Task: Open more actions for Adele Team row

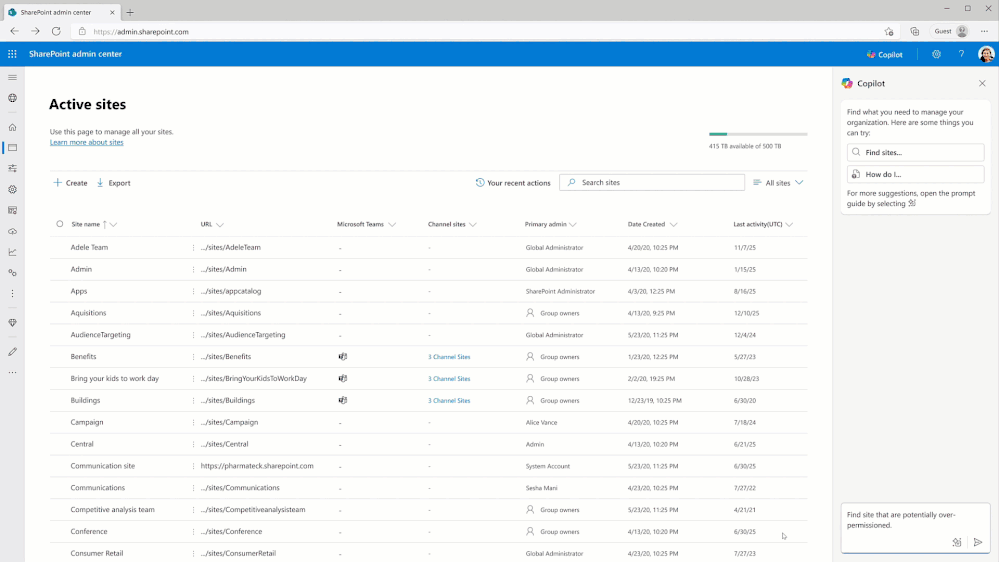Action: (x=193, y=247)
